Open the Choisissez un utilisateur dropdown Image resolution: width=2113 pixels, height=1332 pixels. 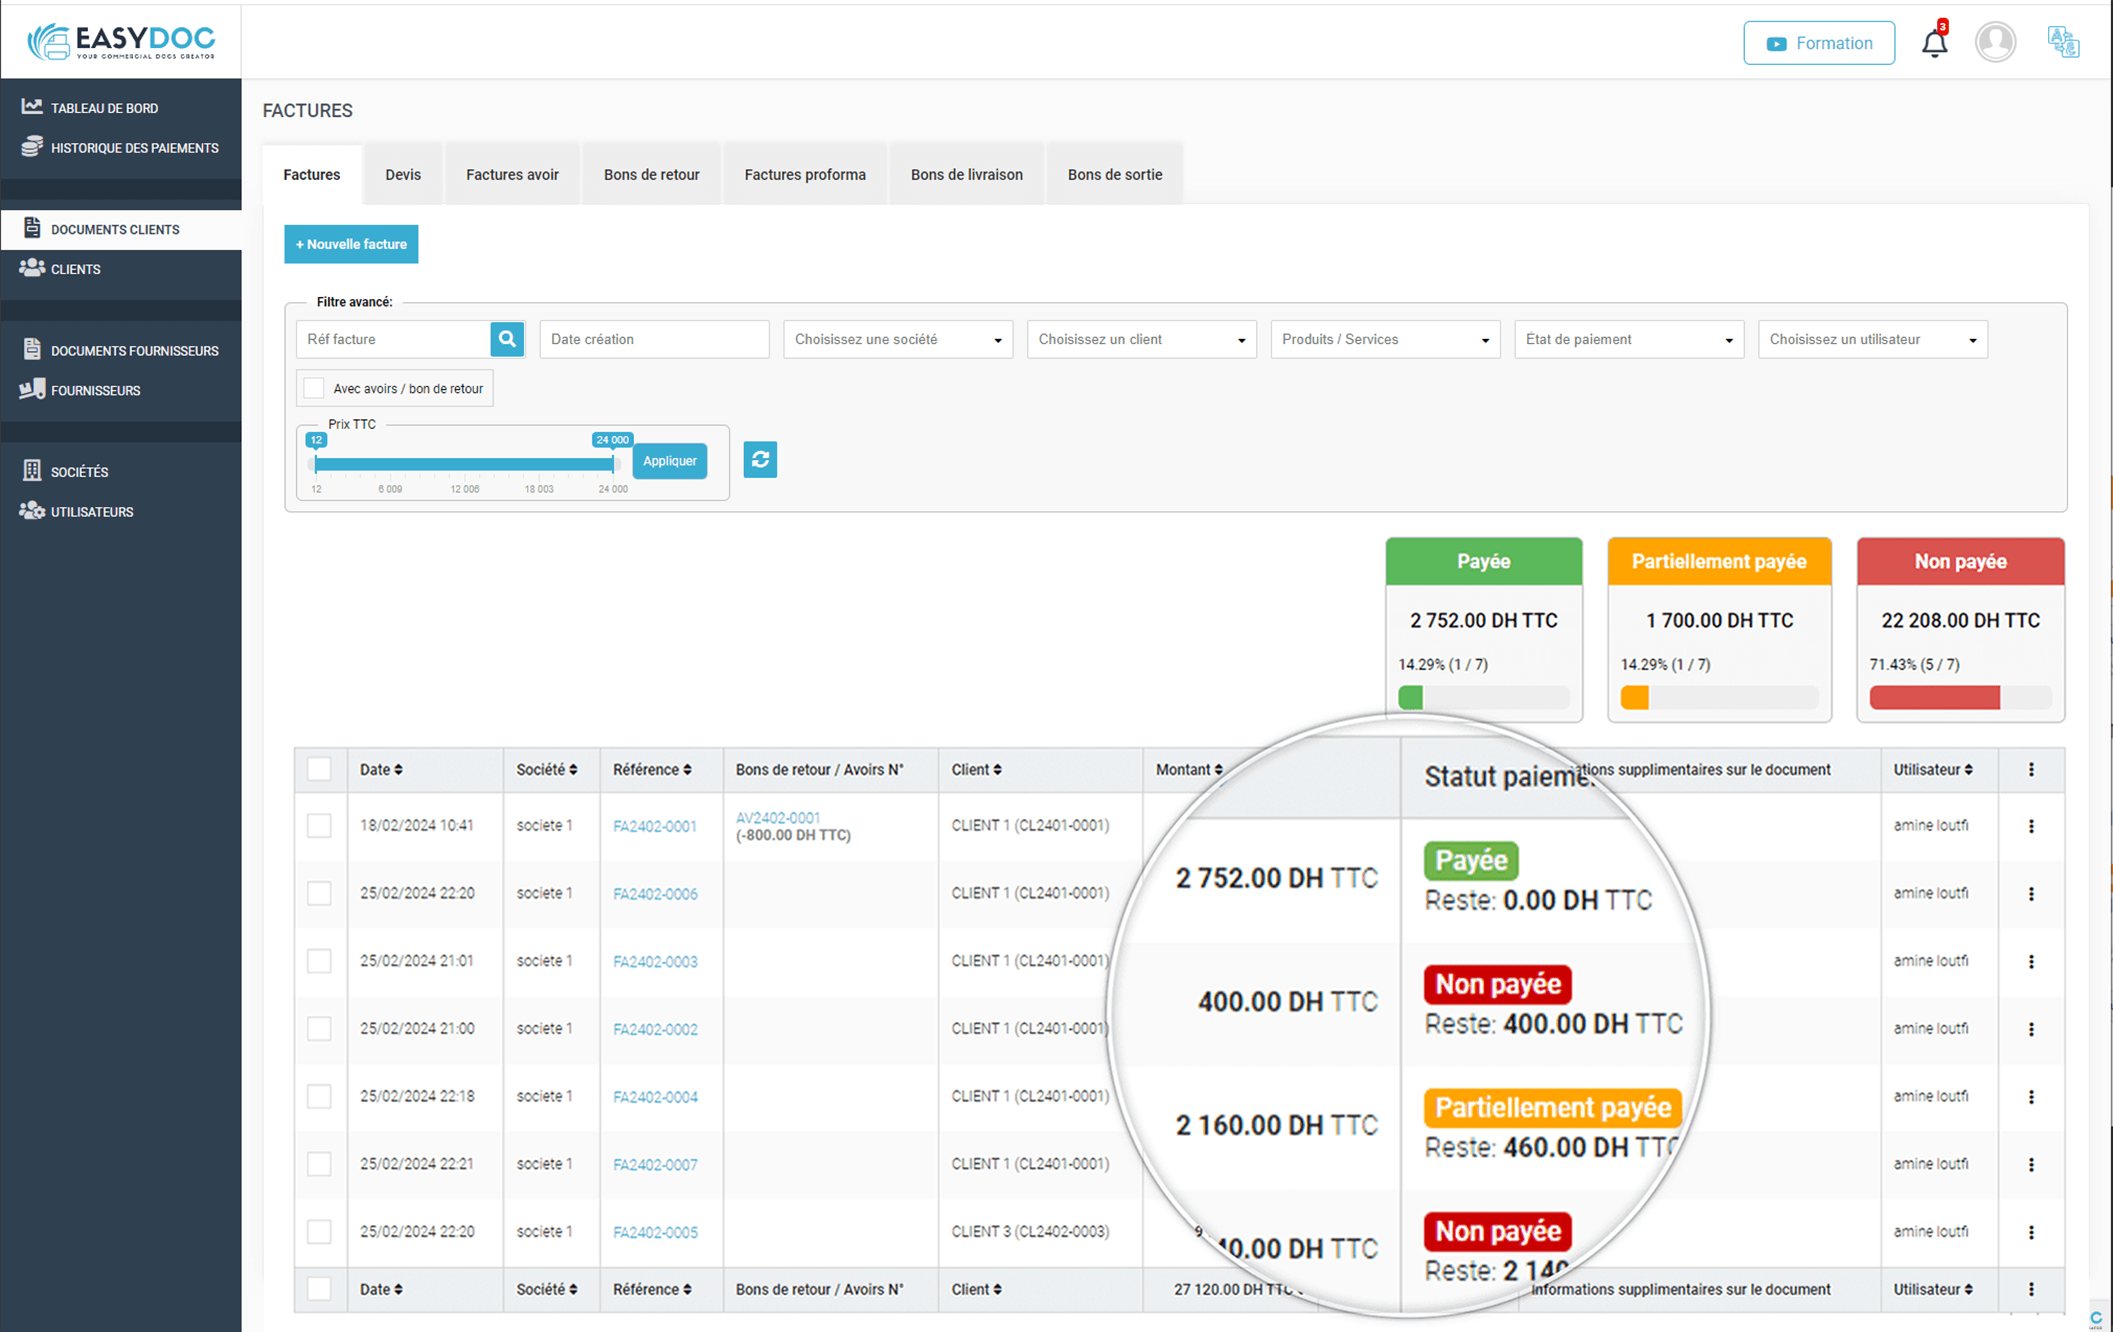click(x=1872, y=339)
